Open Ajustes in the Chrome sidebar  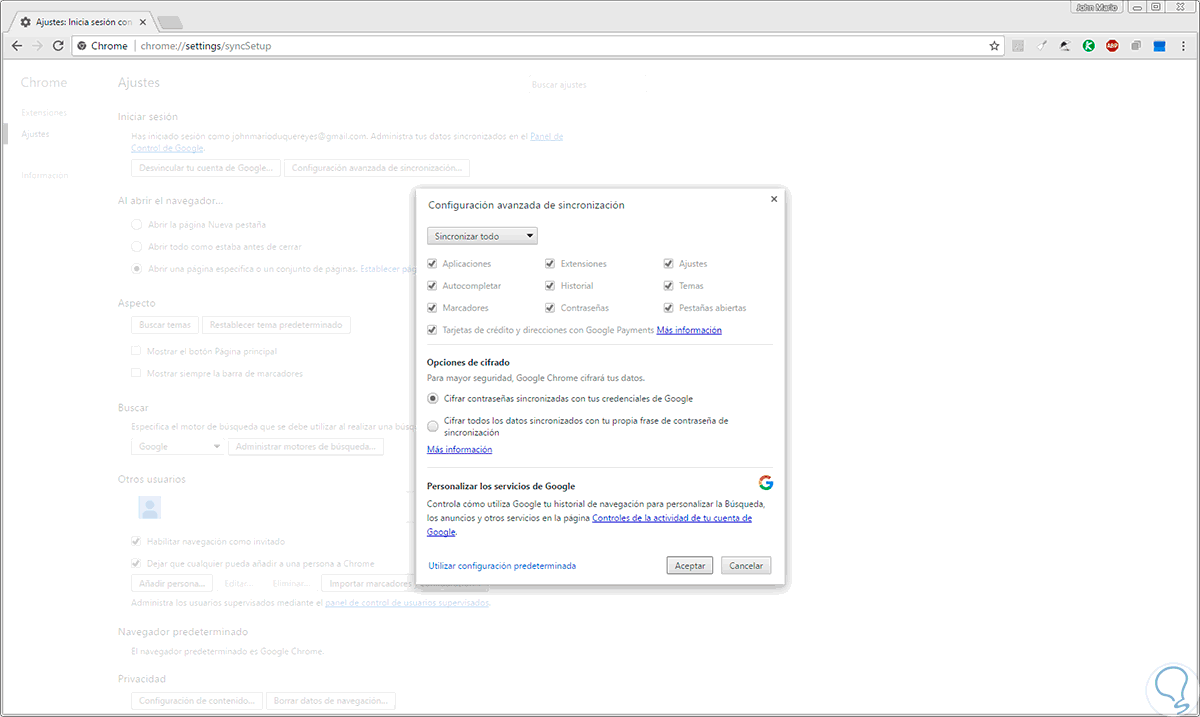[35, 134]
